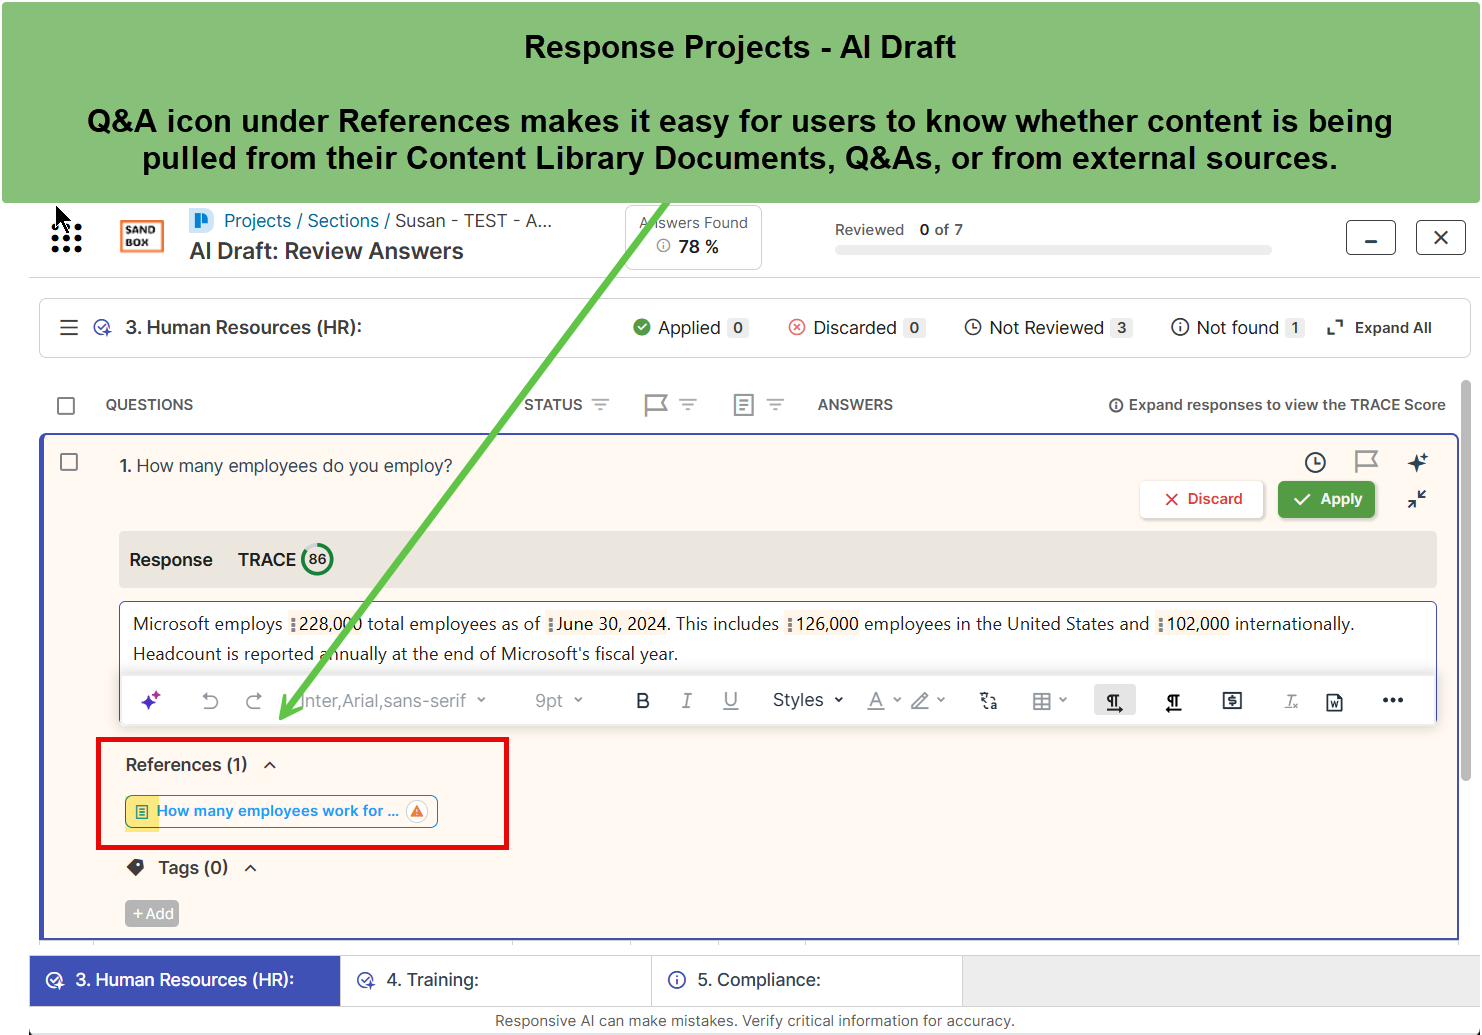The width and height of the screenshot is (1482, 1035).
Task: Switch to the 4. Training tab
Action: (x=496, y=981)
